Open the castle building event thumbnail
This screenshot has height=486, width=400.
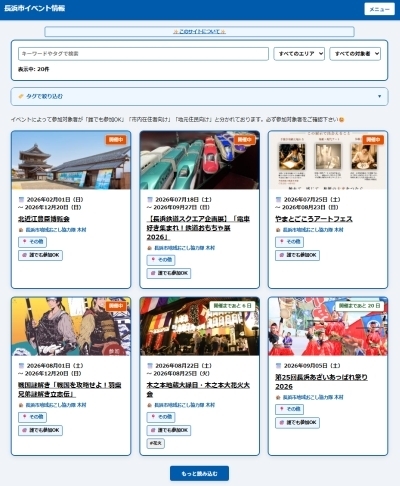click(x=71, y=160)
